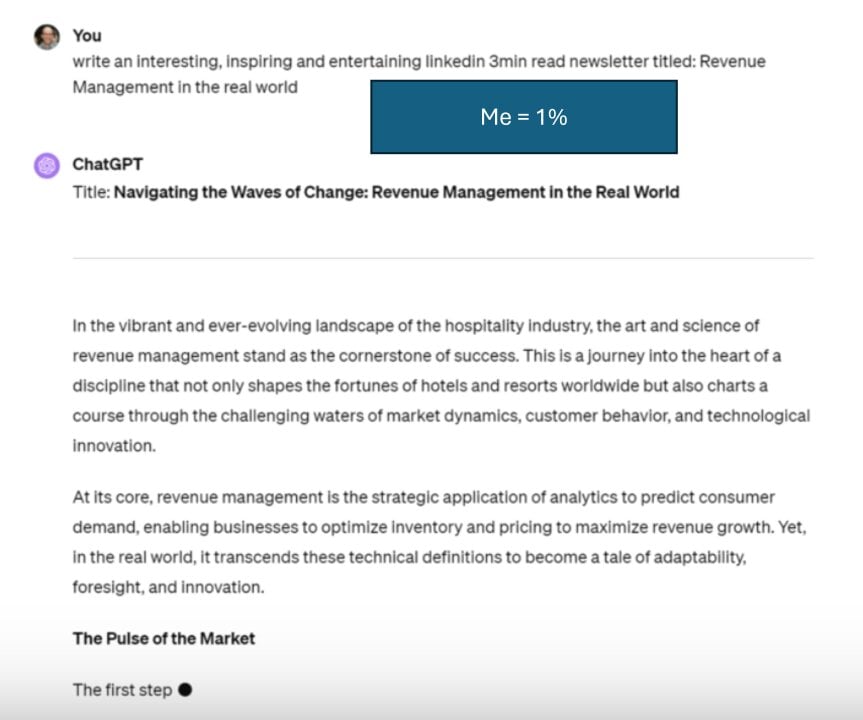This screenshot has height=720, width=863.
Task: Click the user profile avatar photo
Action: (46, 37)
